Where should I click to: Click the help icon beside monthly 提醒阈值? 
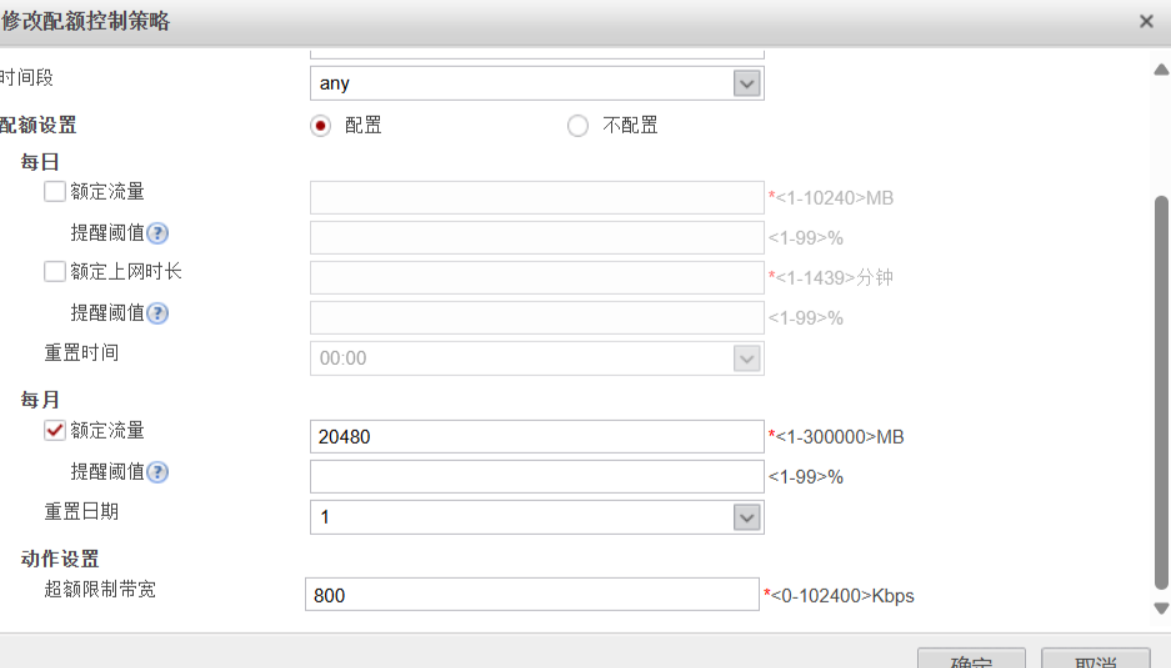158,472
